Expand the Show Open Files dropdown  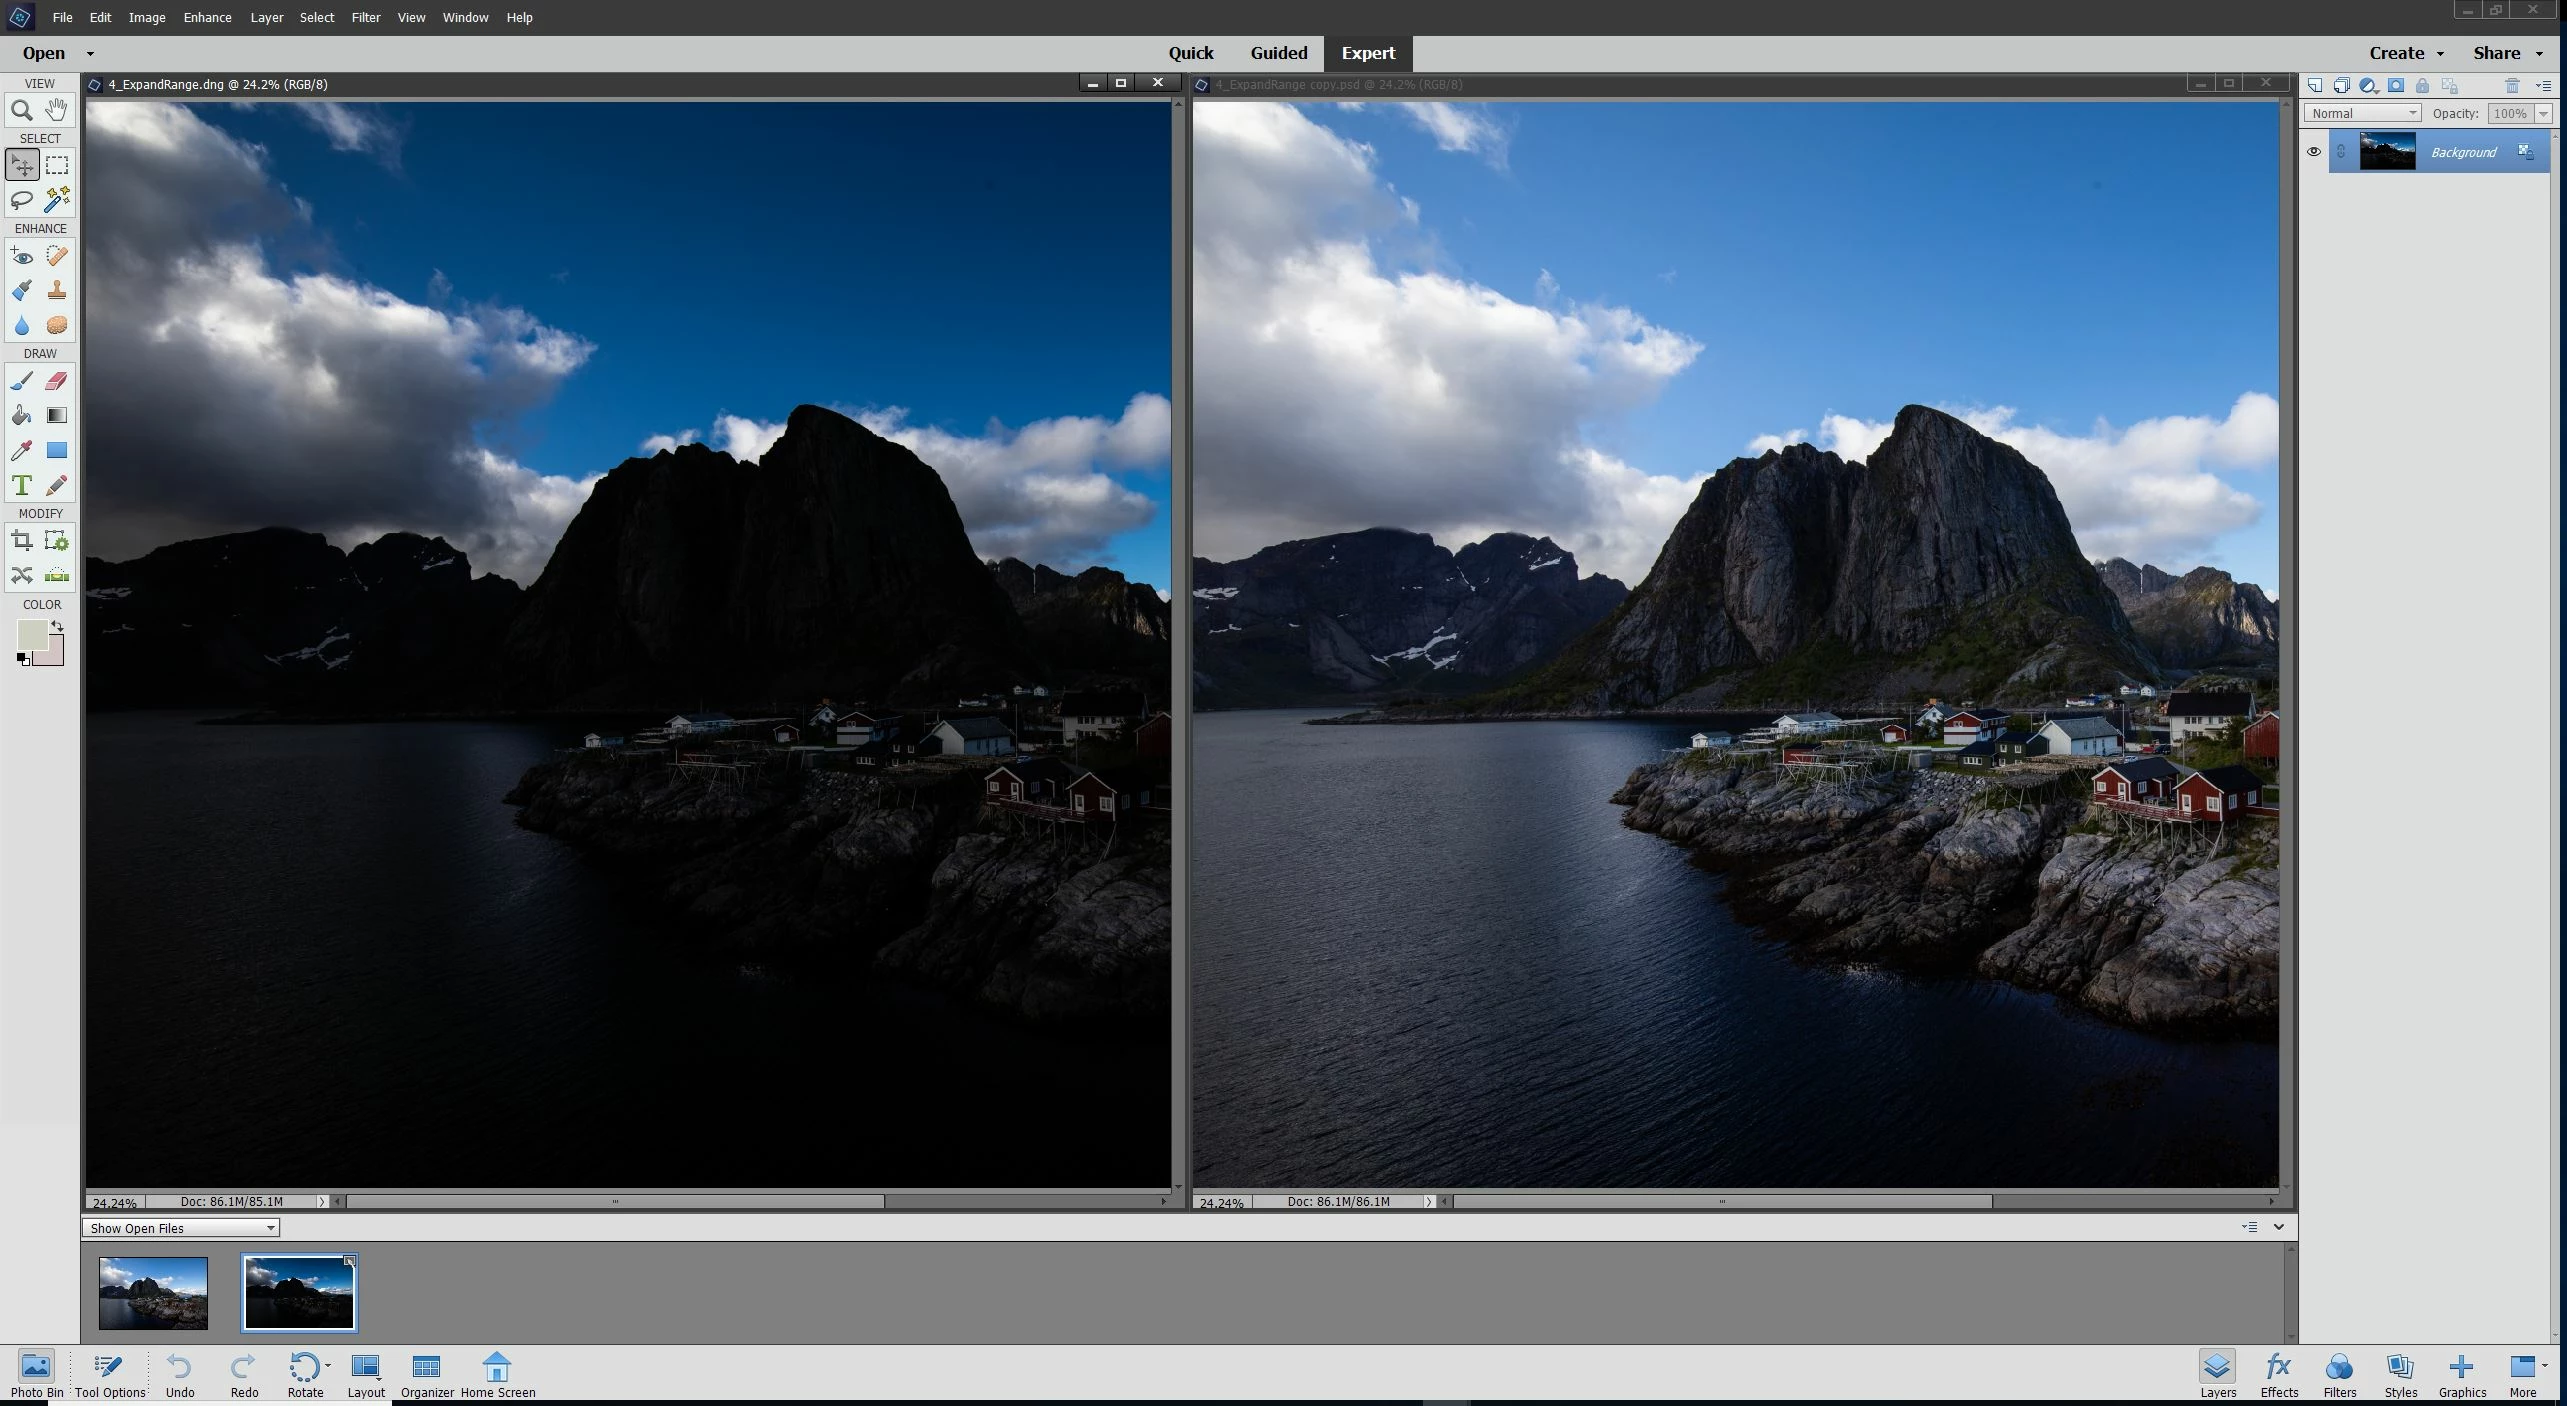(x=181, y=1228)
